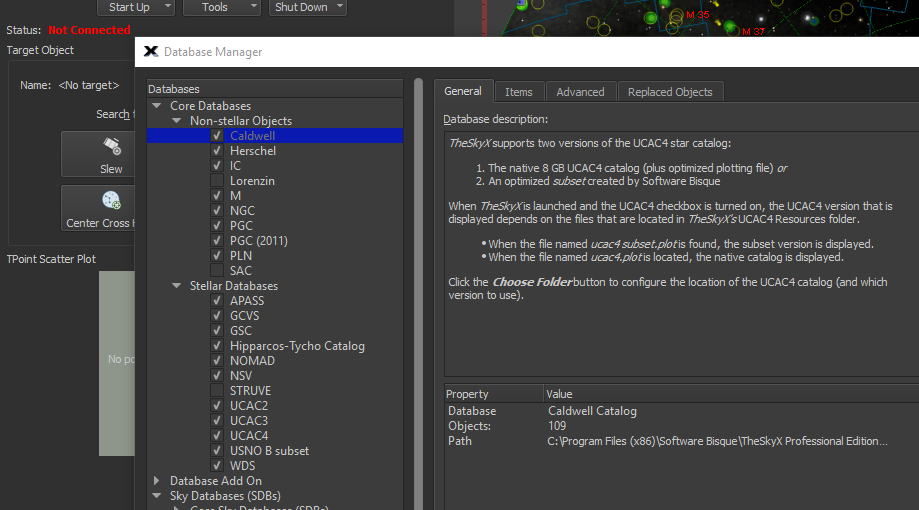This screenshot has height=510, width=919.
Task: Open the Tools dropdown arrow
Action: [254, 6]
